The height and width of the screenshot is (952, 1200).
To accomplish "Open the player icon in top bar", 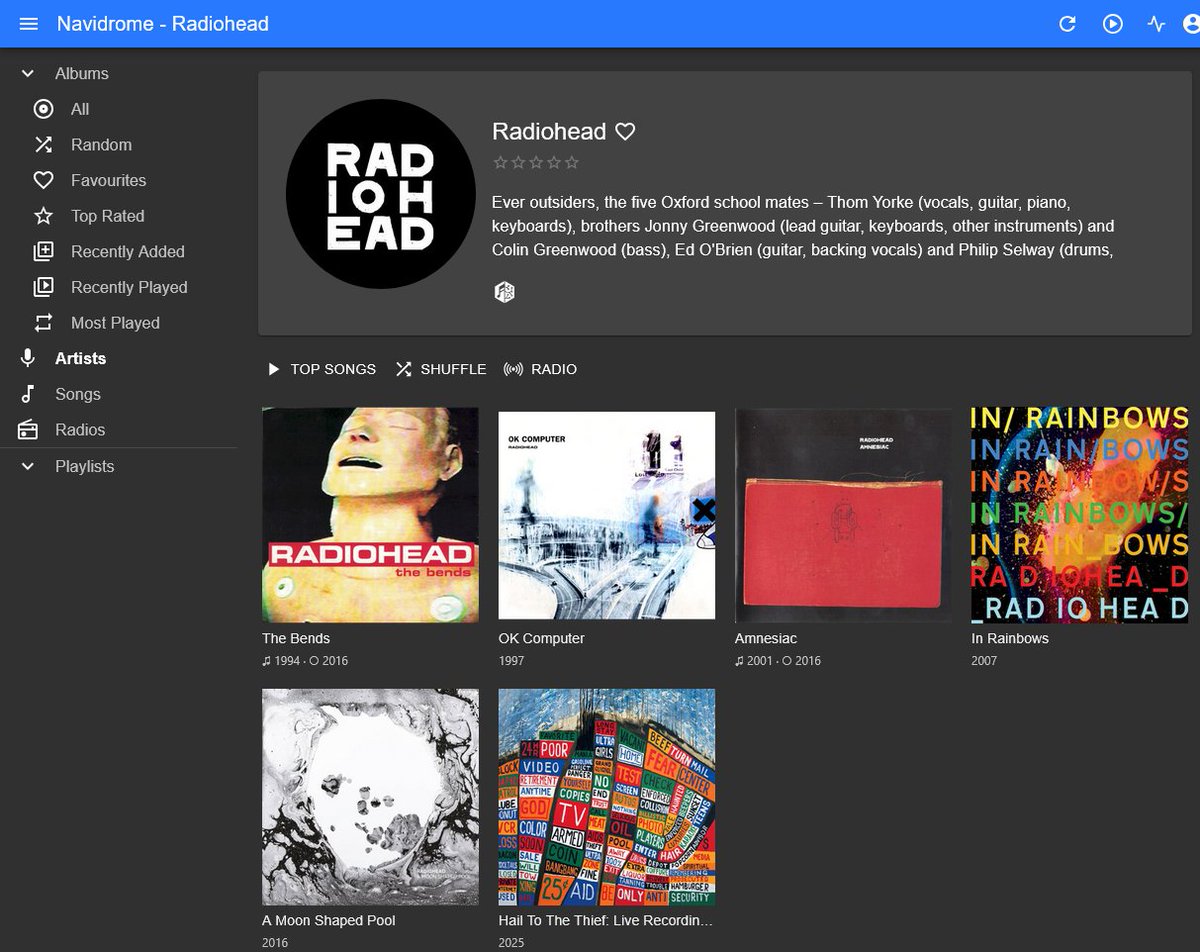I will pos(1113,23).
